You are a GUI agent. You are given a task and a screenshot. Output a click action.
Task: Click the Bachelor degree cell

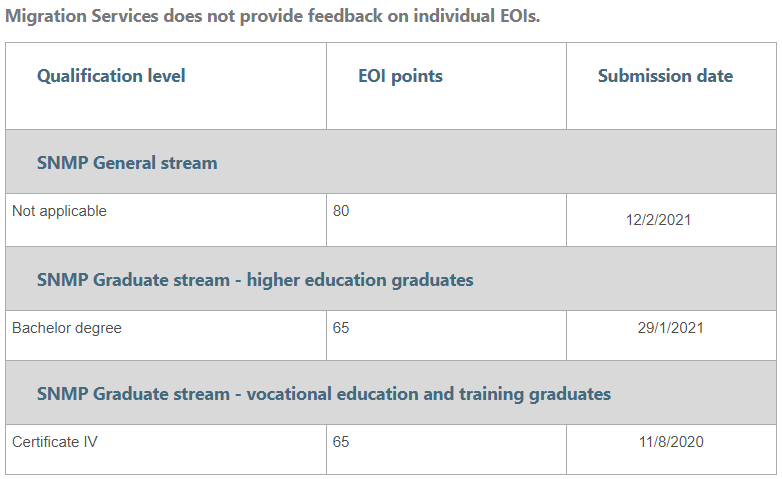[66, 328]
